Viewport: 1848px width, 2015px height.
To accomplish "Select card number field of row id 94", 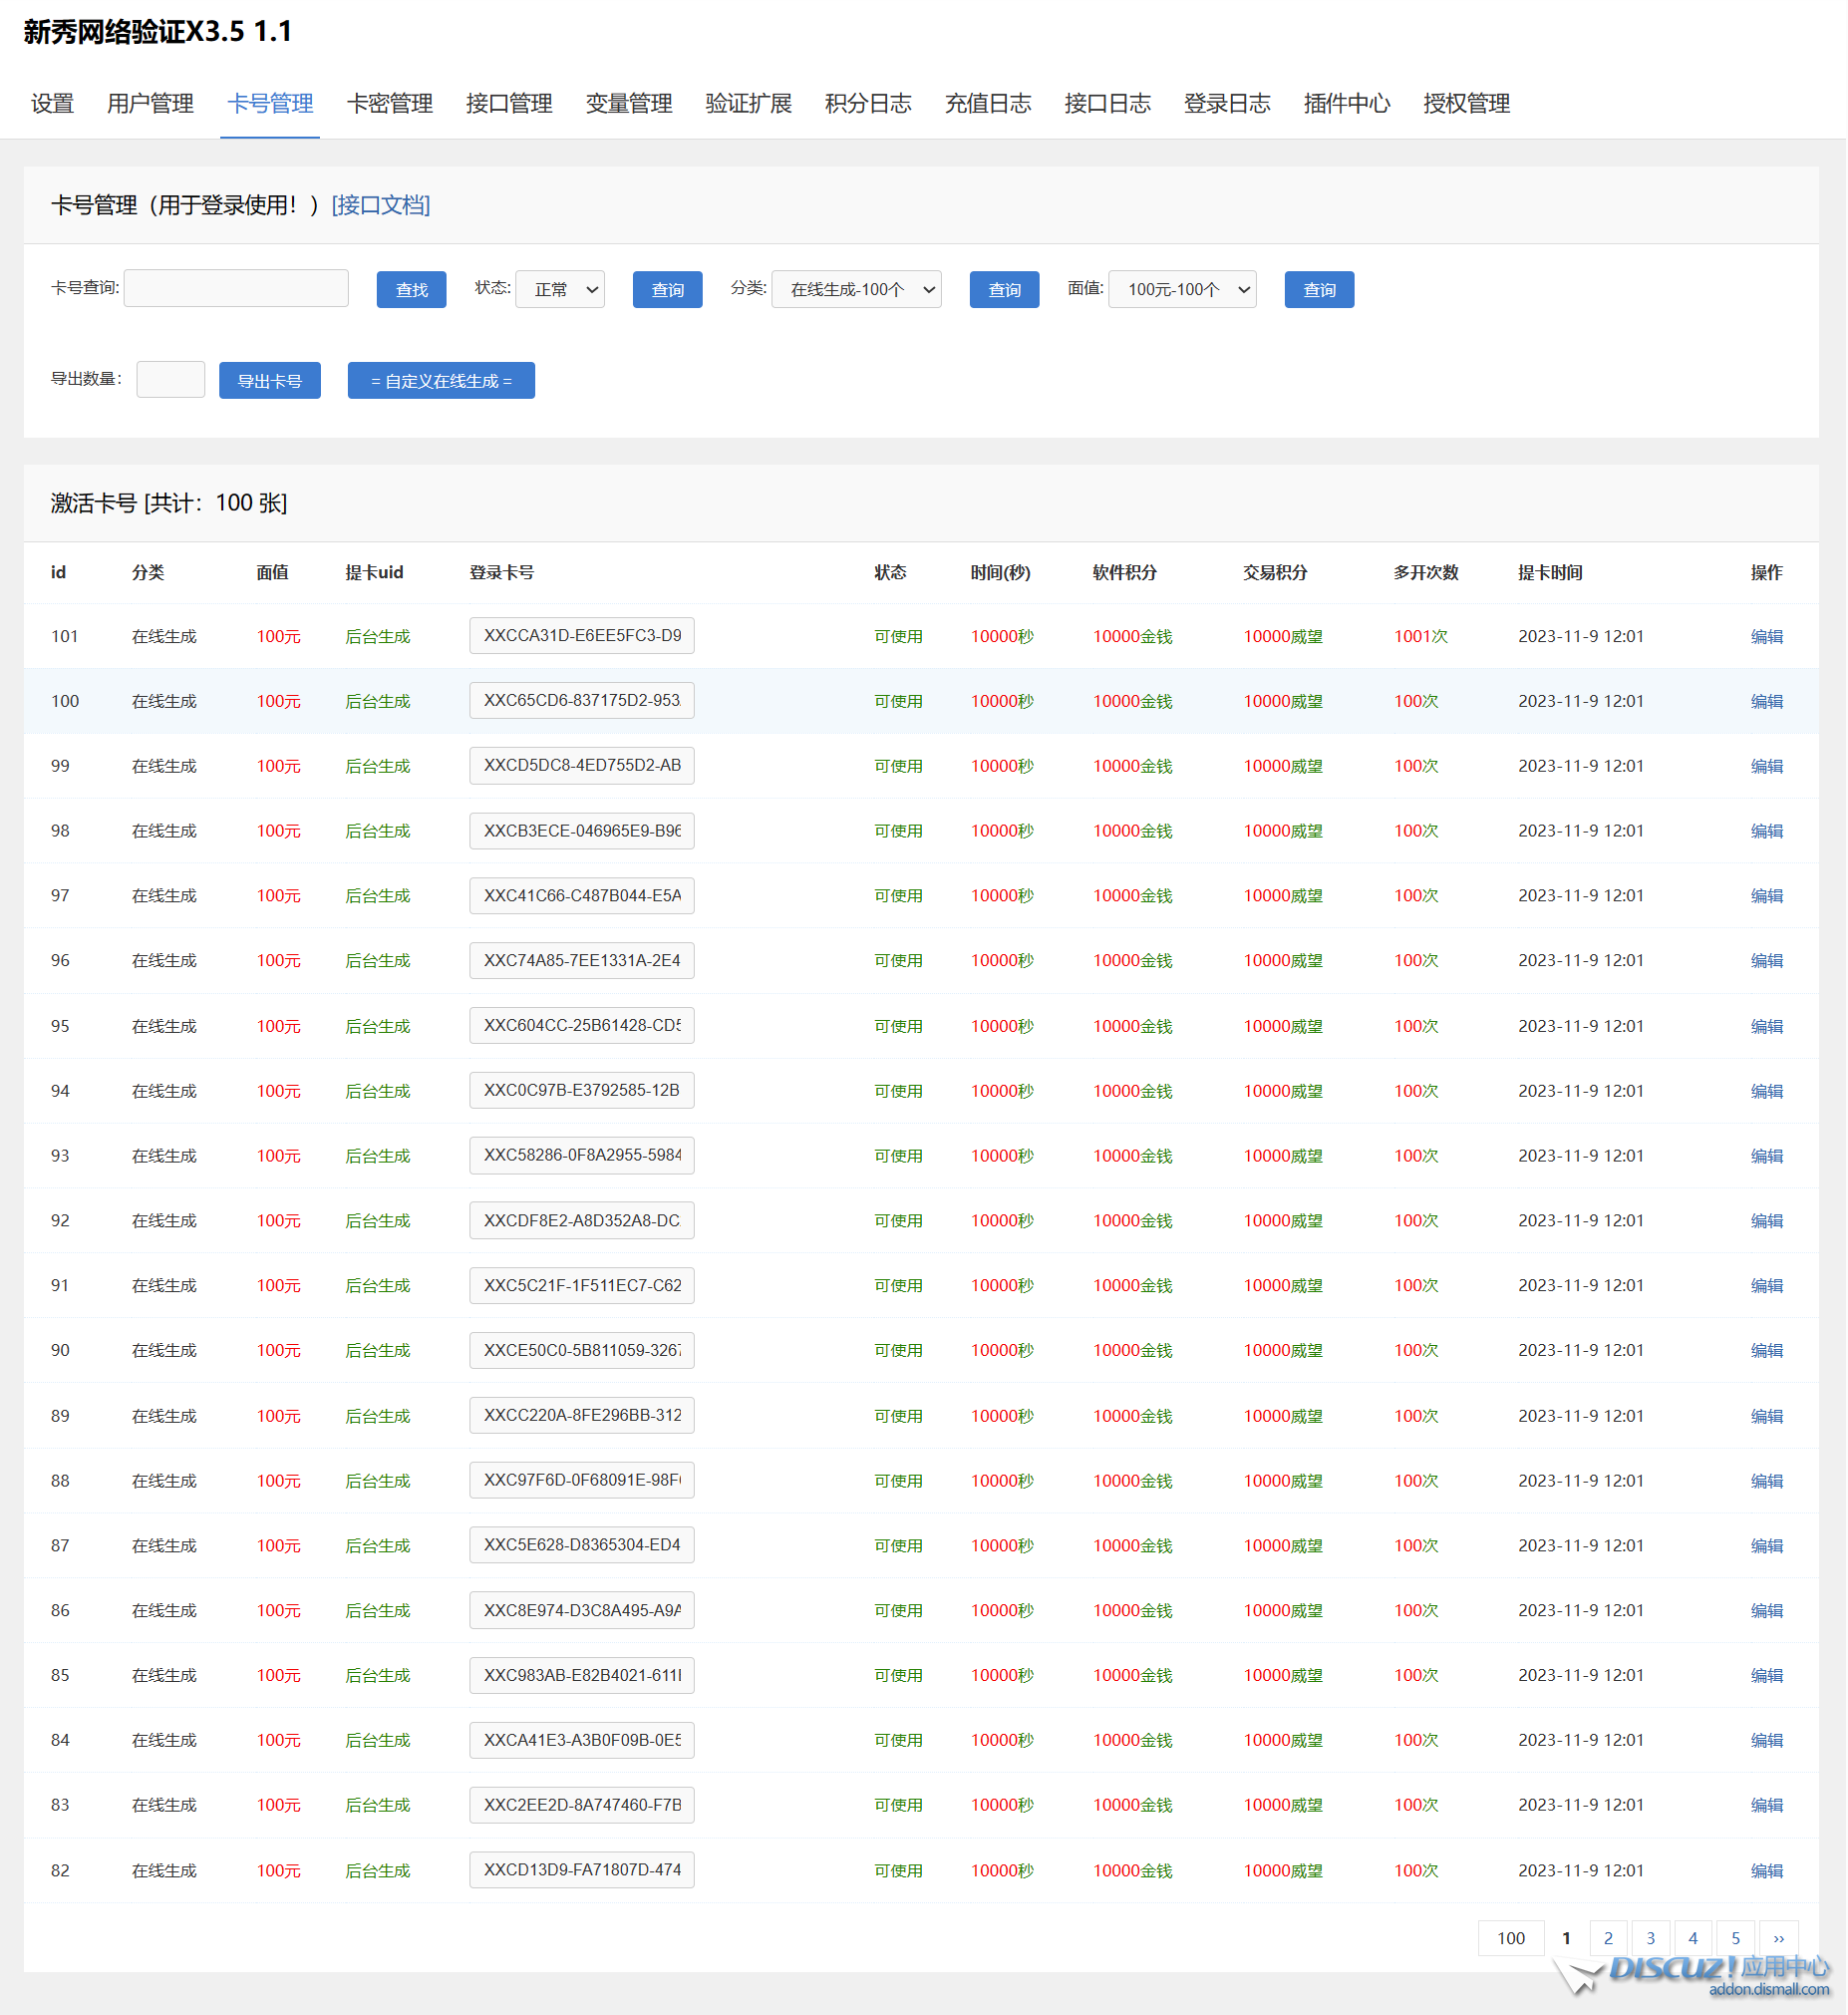I will pyautogui.click(x=582, y=1091).
